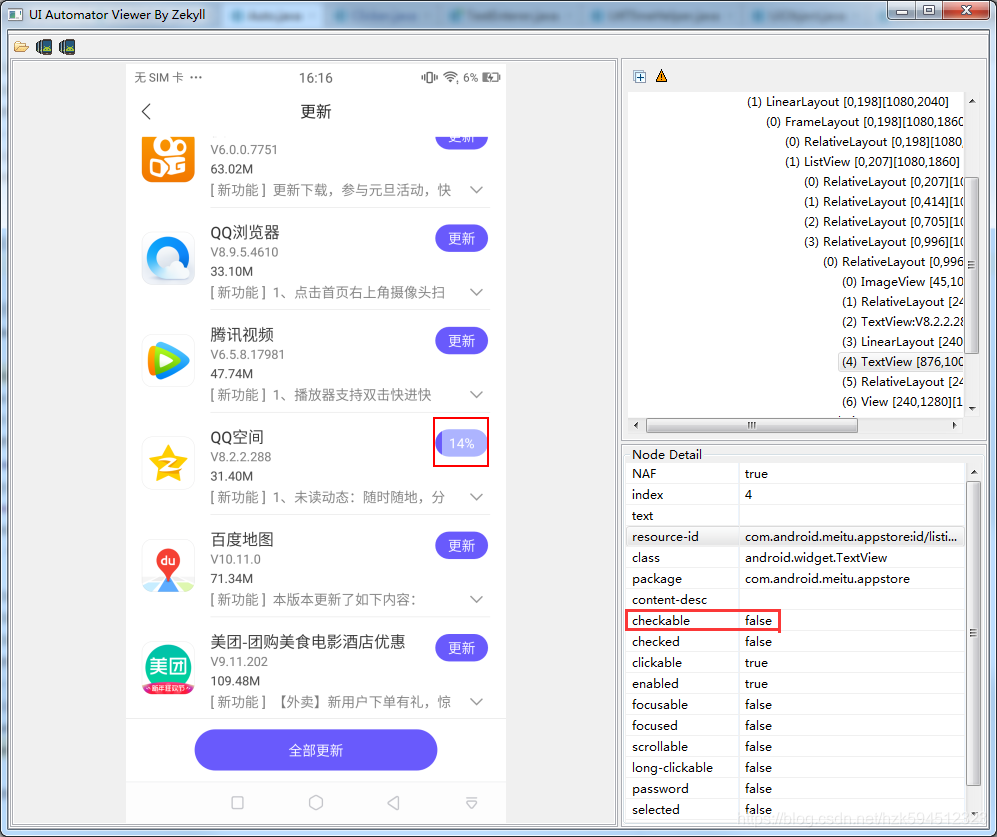Click vibrate mode status icon

429,78
